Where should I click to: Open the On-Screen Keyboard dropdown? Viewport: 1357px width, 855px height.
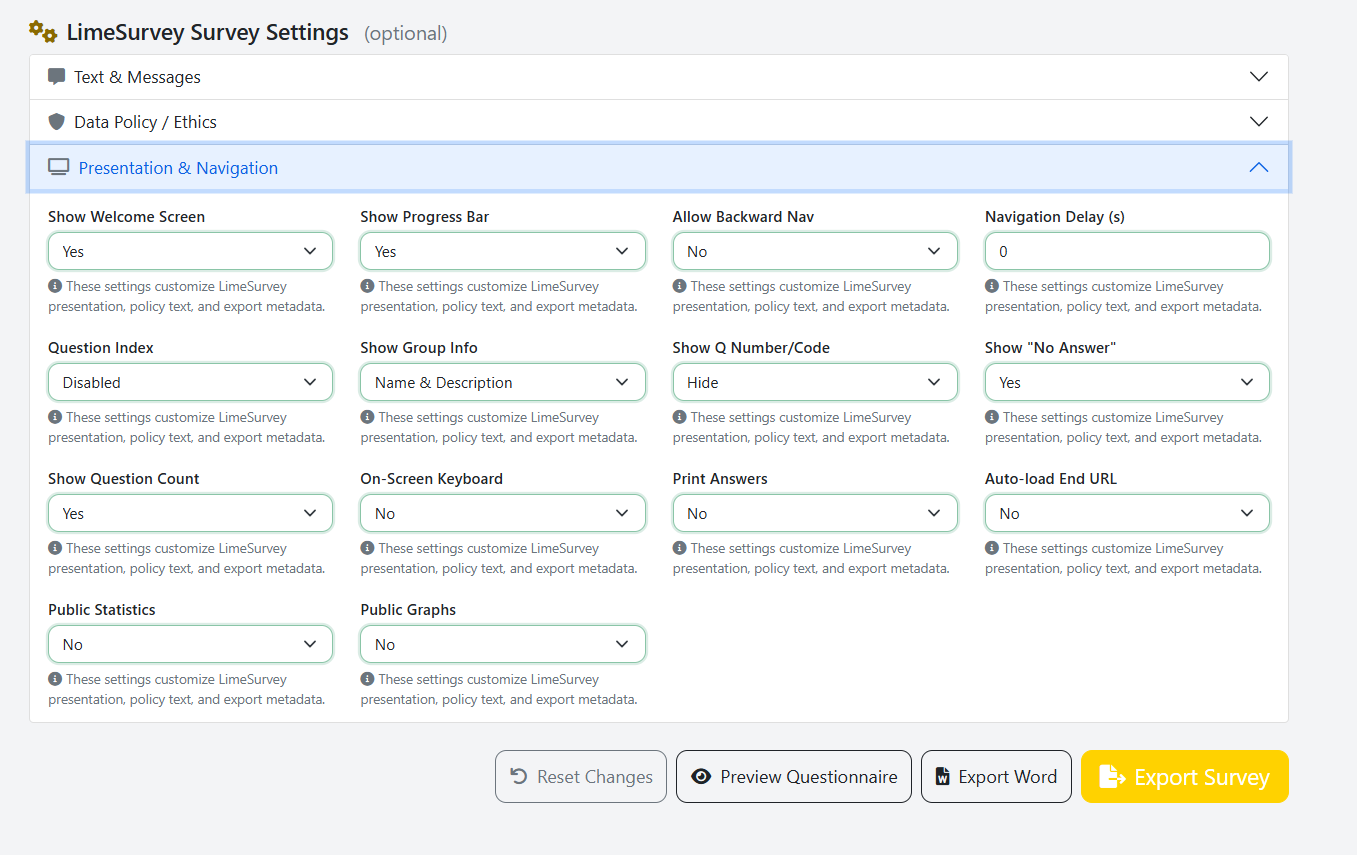503,513
